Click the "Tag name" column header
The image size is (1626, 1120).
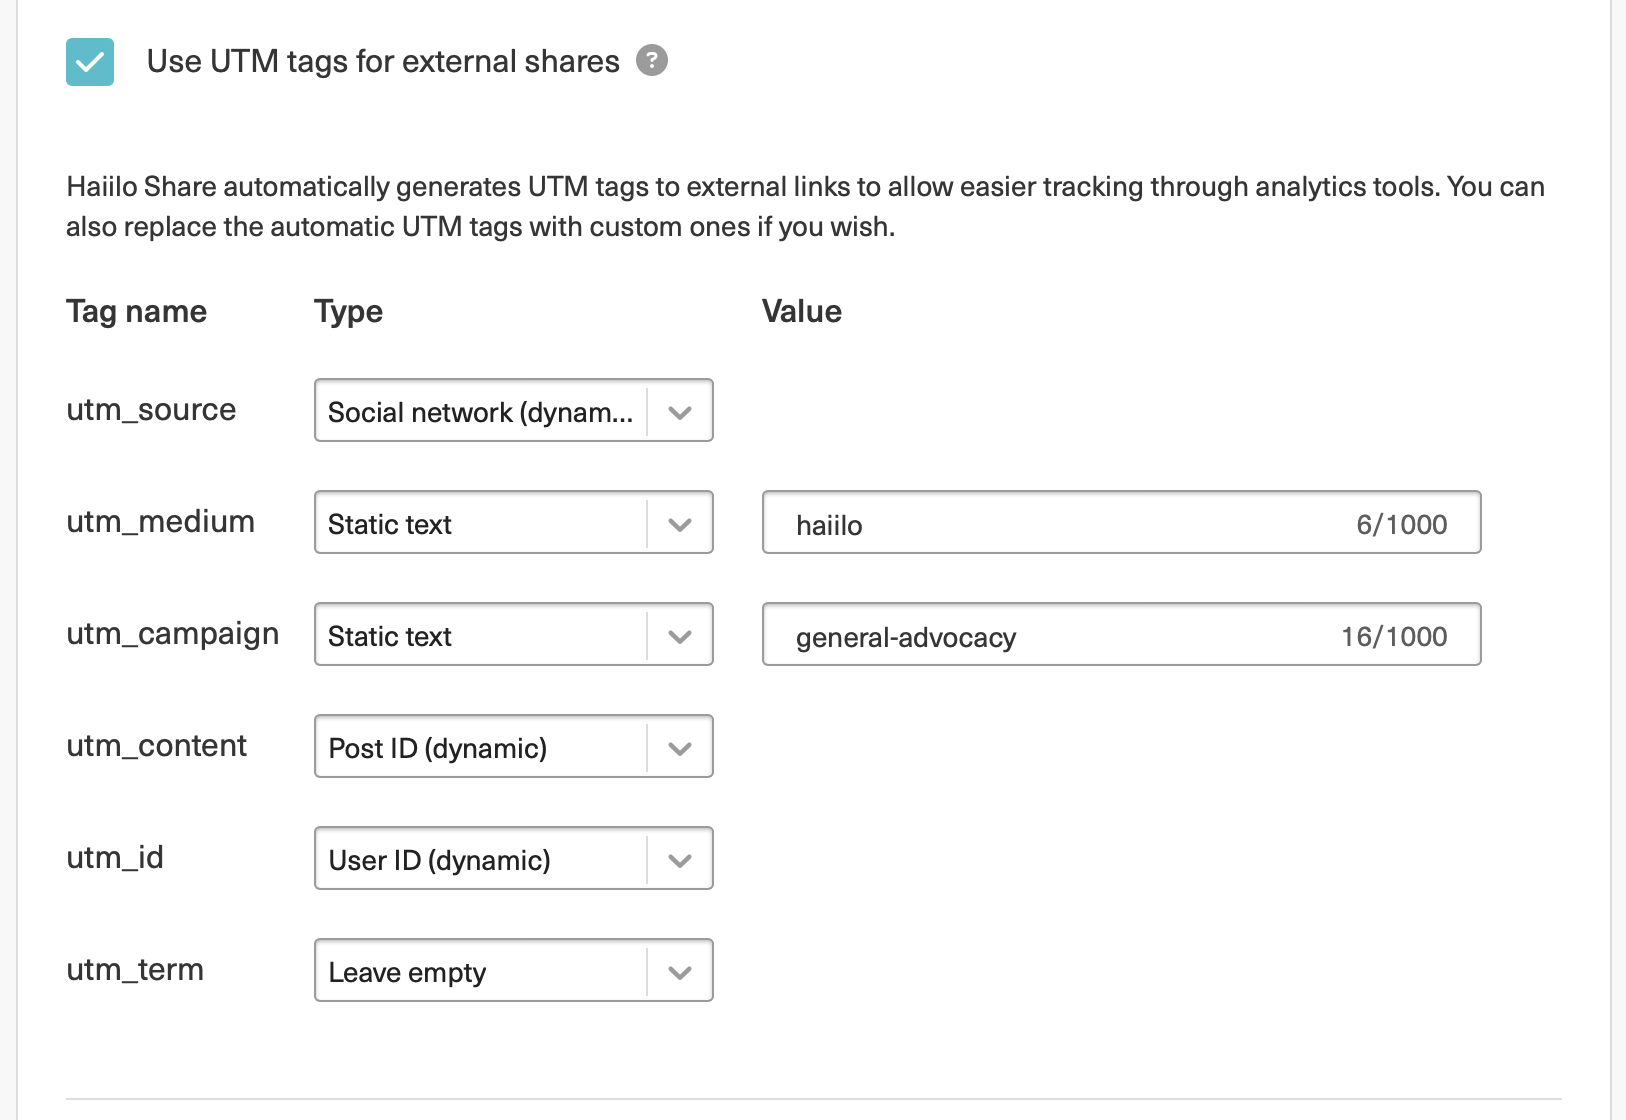pyautogui.click(x=136, y=312)
